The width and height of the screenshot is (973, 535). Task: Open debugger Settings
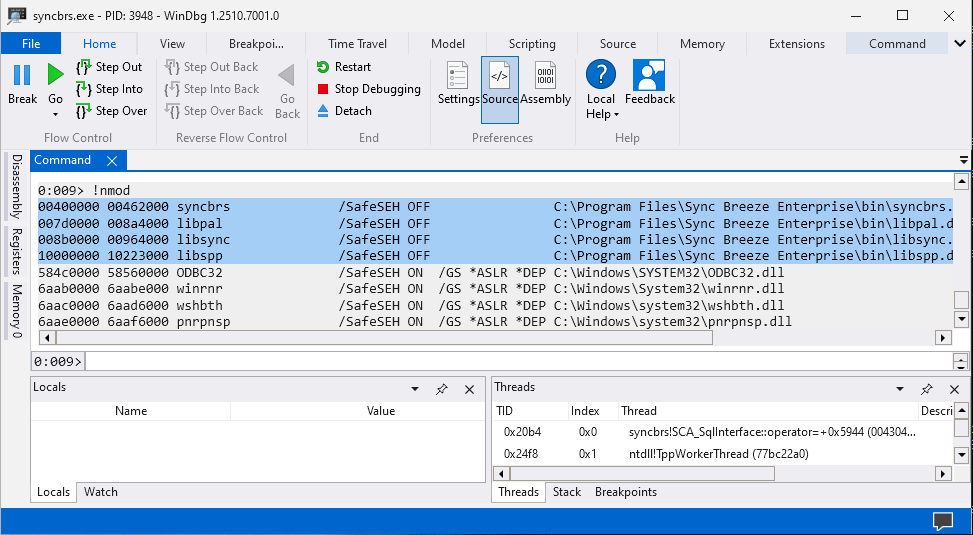pos(458,83)
